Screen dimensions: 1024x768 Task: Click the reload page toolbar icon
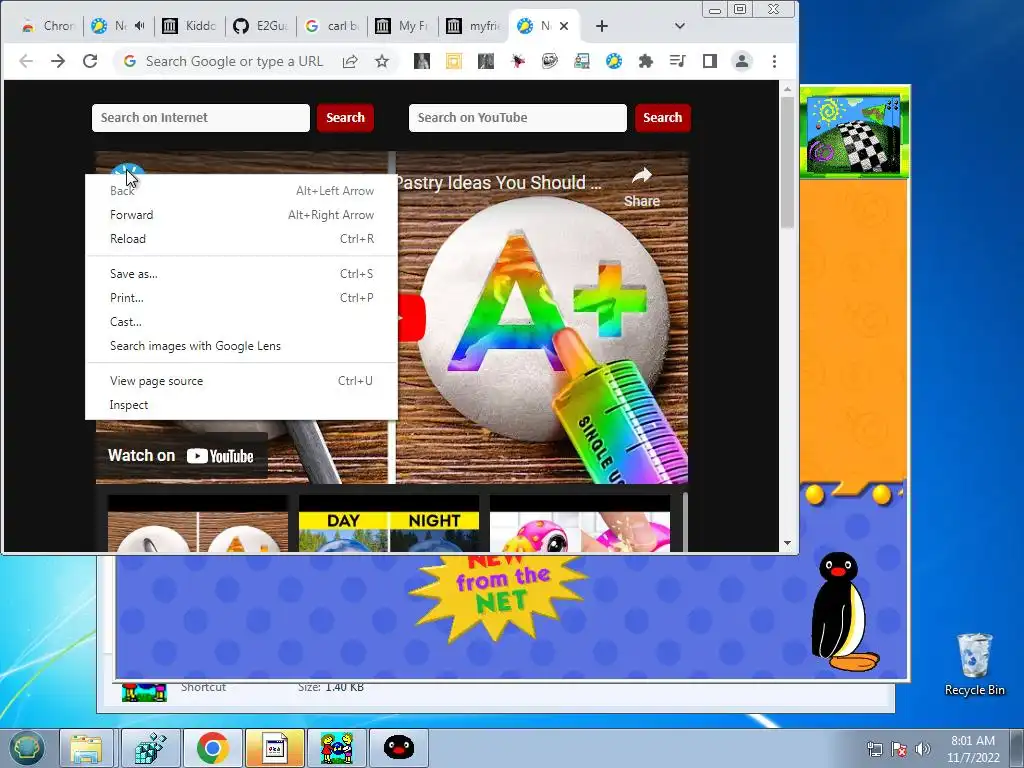tap(90, 61)
